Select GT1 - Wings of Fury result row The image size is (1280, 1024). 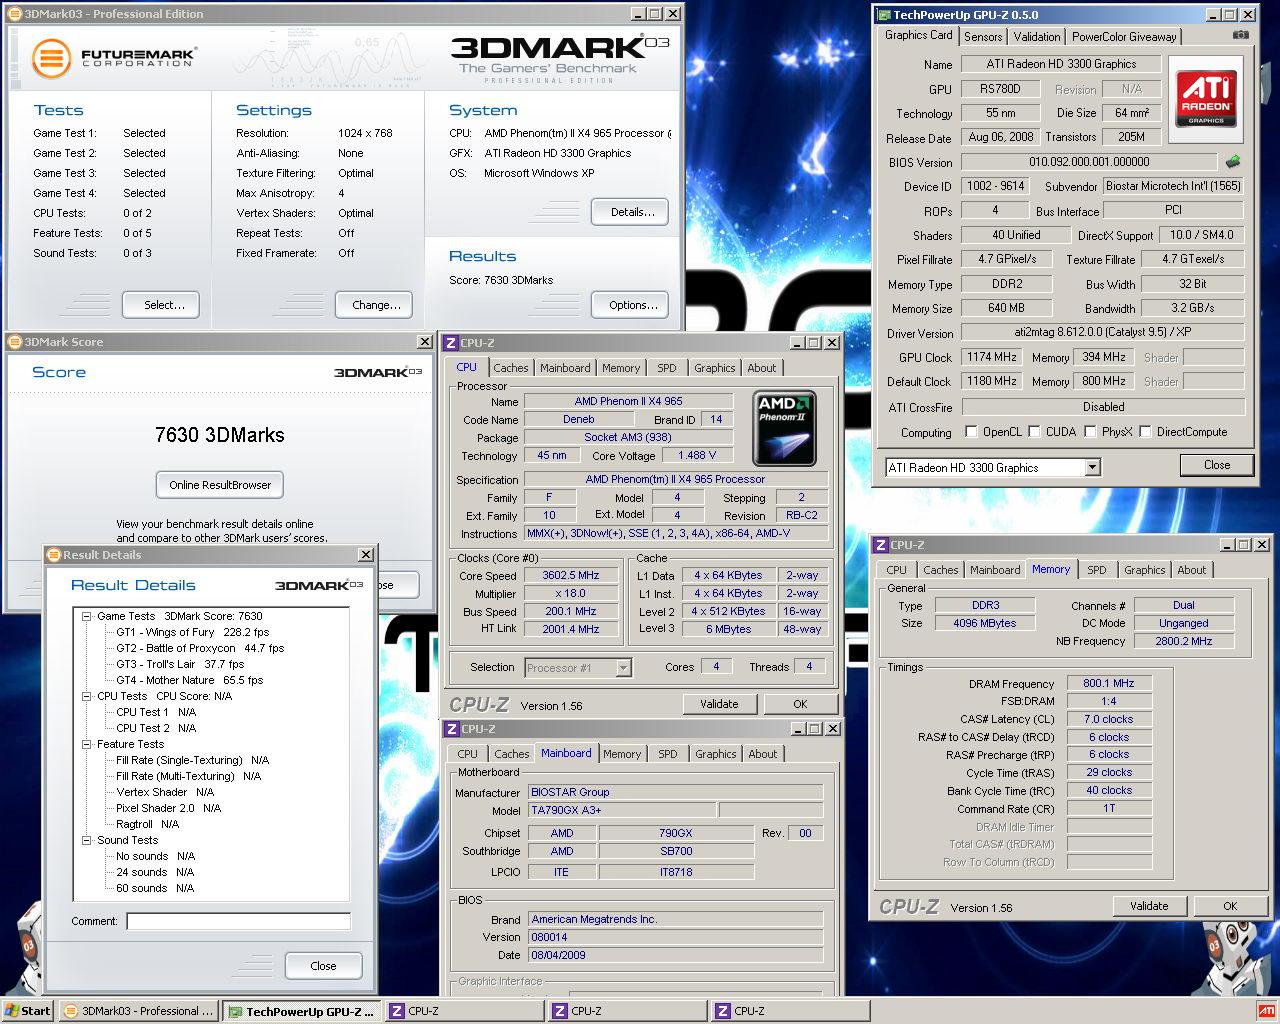tap(192, 632)
